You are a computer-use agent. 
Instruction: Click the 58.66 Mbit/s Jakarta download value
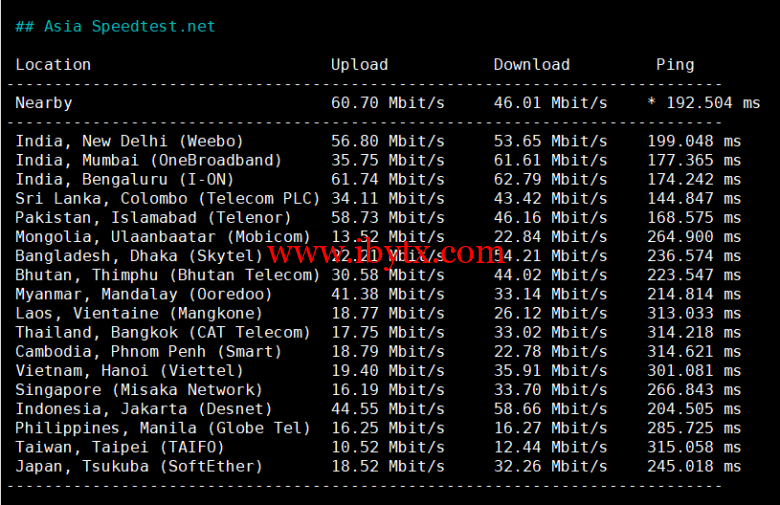click(x=550, y=409)
